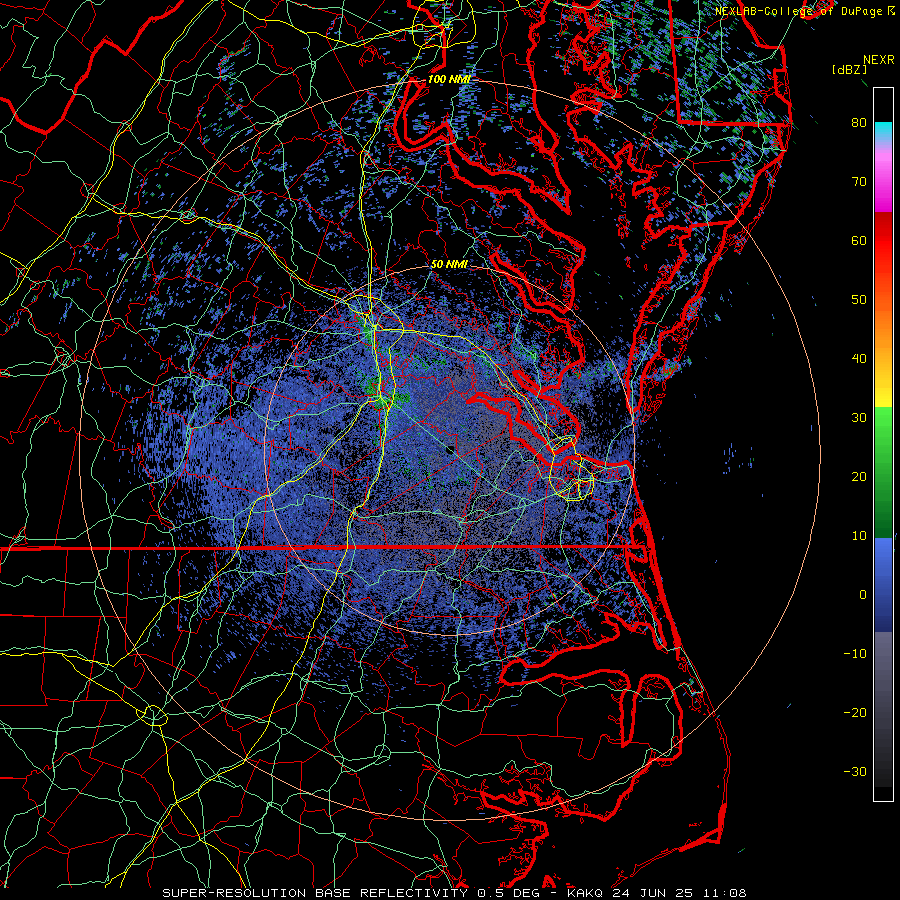
Task: Click the 50 dBZ value on scale
Action: 859,300
